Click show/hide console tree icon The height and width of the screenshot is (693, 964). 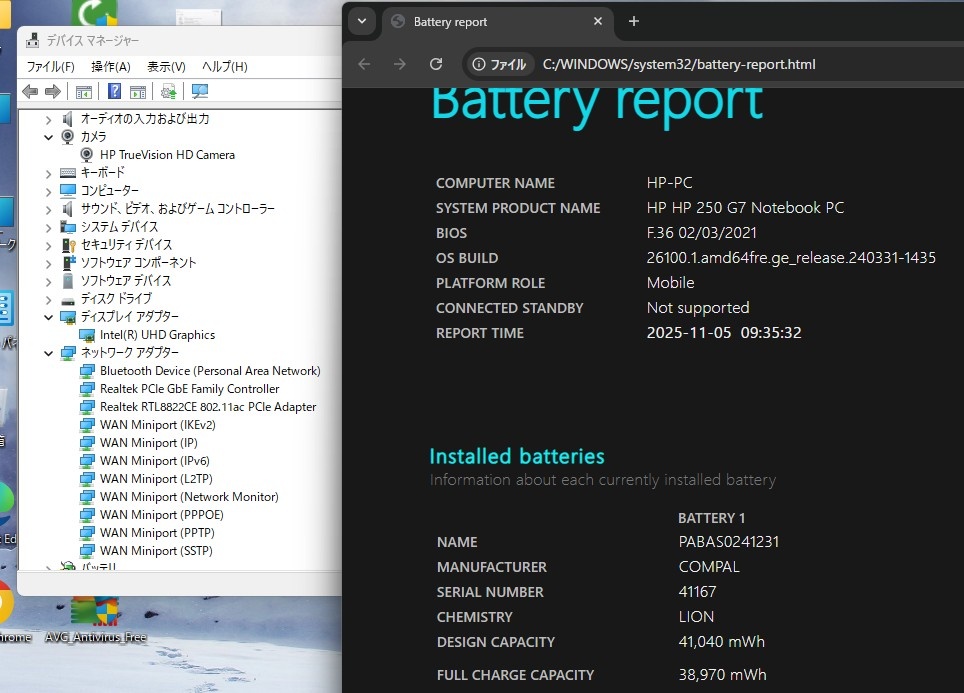[x=84, y=92]
